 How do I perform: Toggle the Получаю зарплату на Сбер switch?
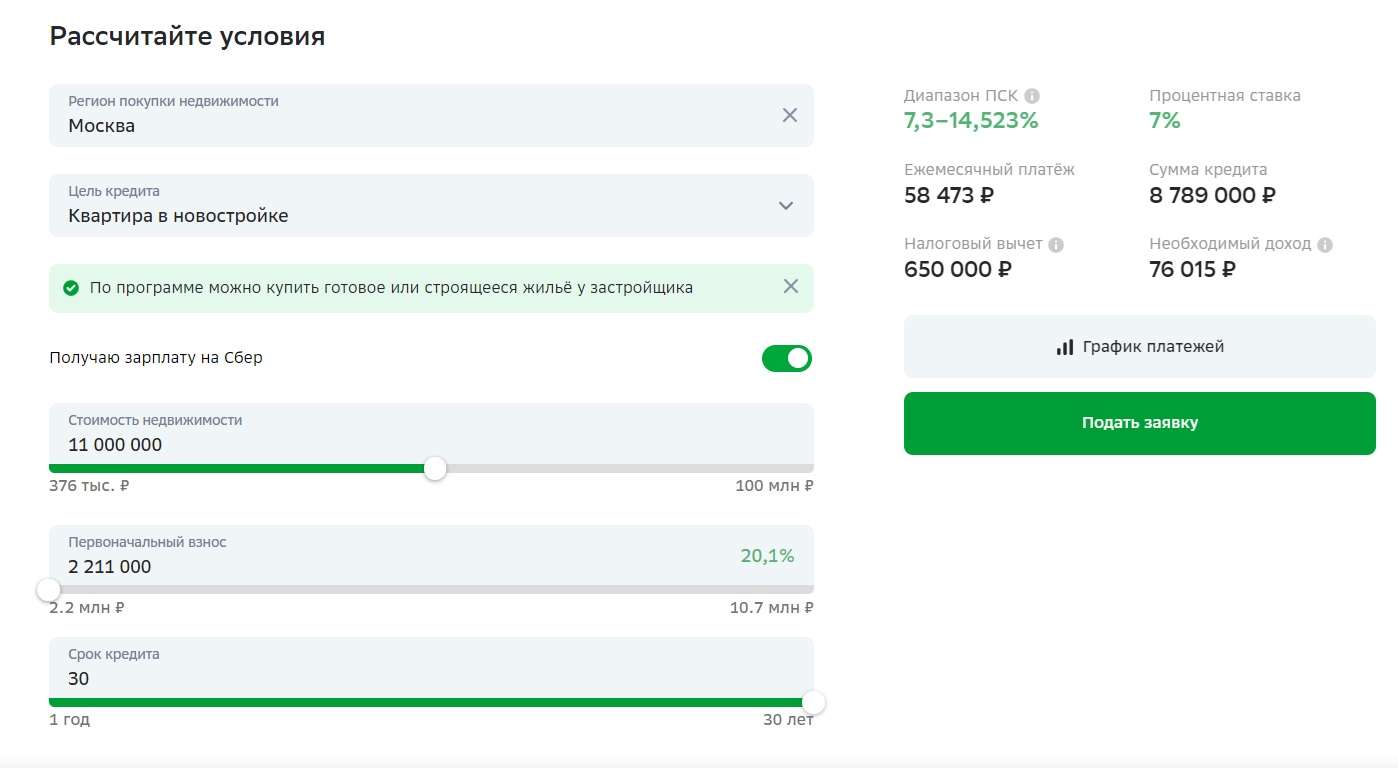click(x=787, y=358)
